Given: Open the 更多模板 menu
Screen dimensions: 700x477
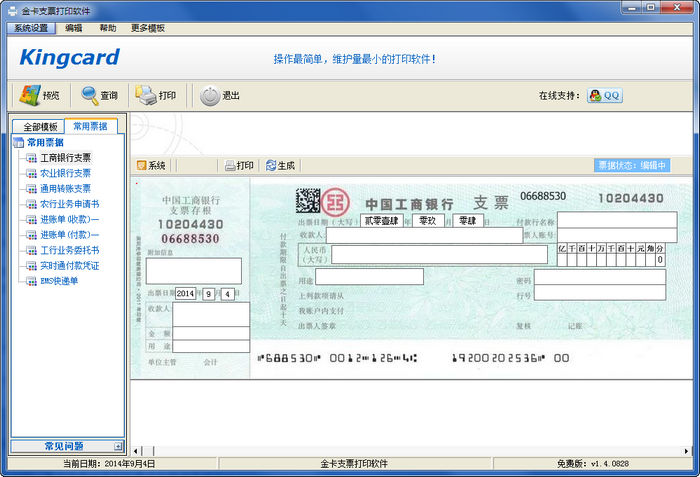Looking at the screenshot, I should click(x=148, y=28).
